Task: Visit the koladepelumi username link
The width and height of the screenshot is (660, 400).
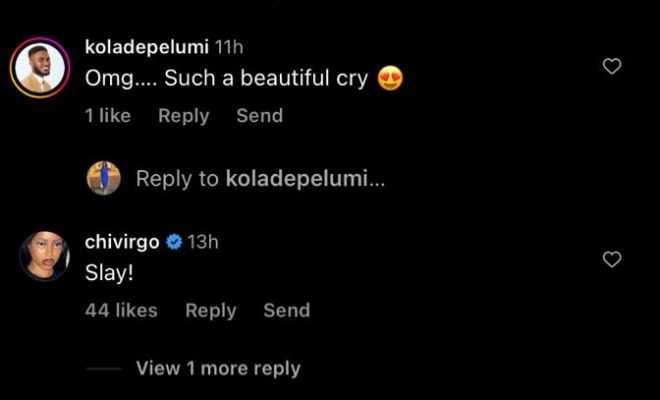Action: point(147,47)
